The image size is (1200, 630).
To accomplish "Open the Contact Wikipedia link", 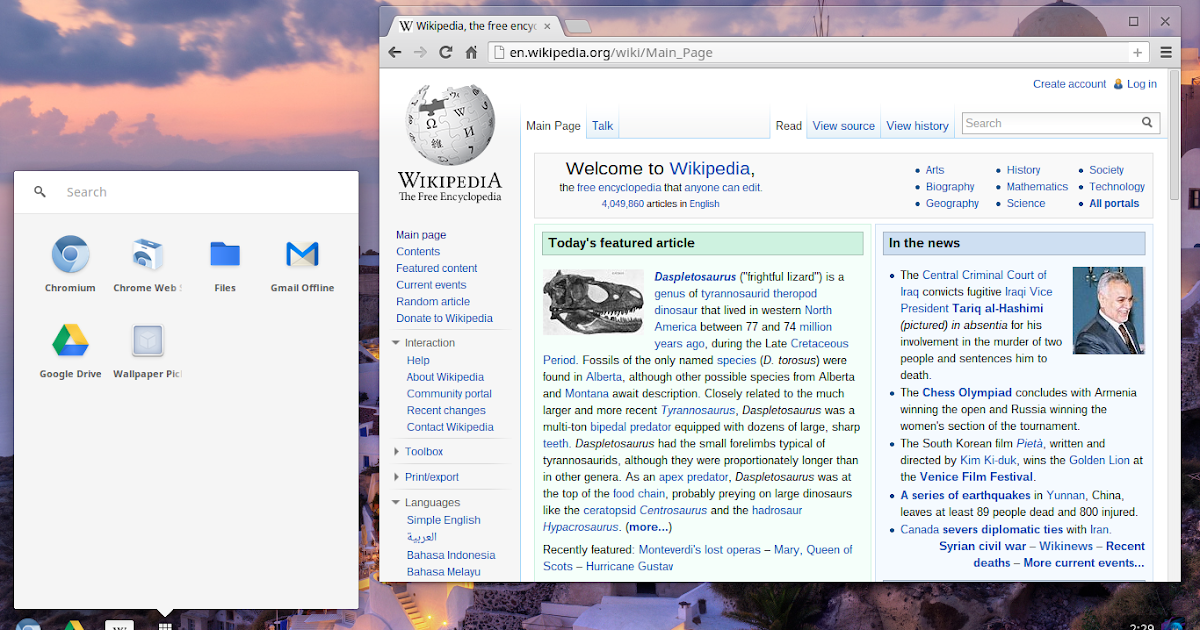I will pos(450,427).
